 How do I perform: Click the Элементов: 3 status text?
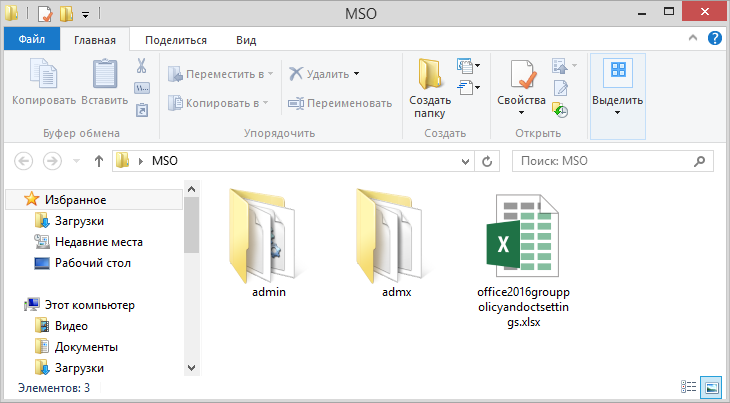coord(54,388)
